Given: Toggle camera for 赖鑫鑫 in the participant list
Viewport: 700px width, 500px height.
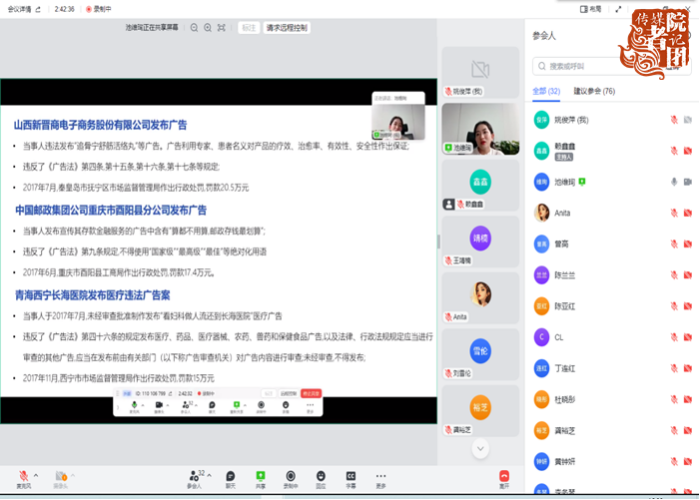Looking at the screenshot, I should tap(688, 151).
